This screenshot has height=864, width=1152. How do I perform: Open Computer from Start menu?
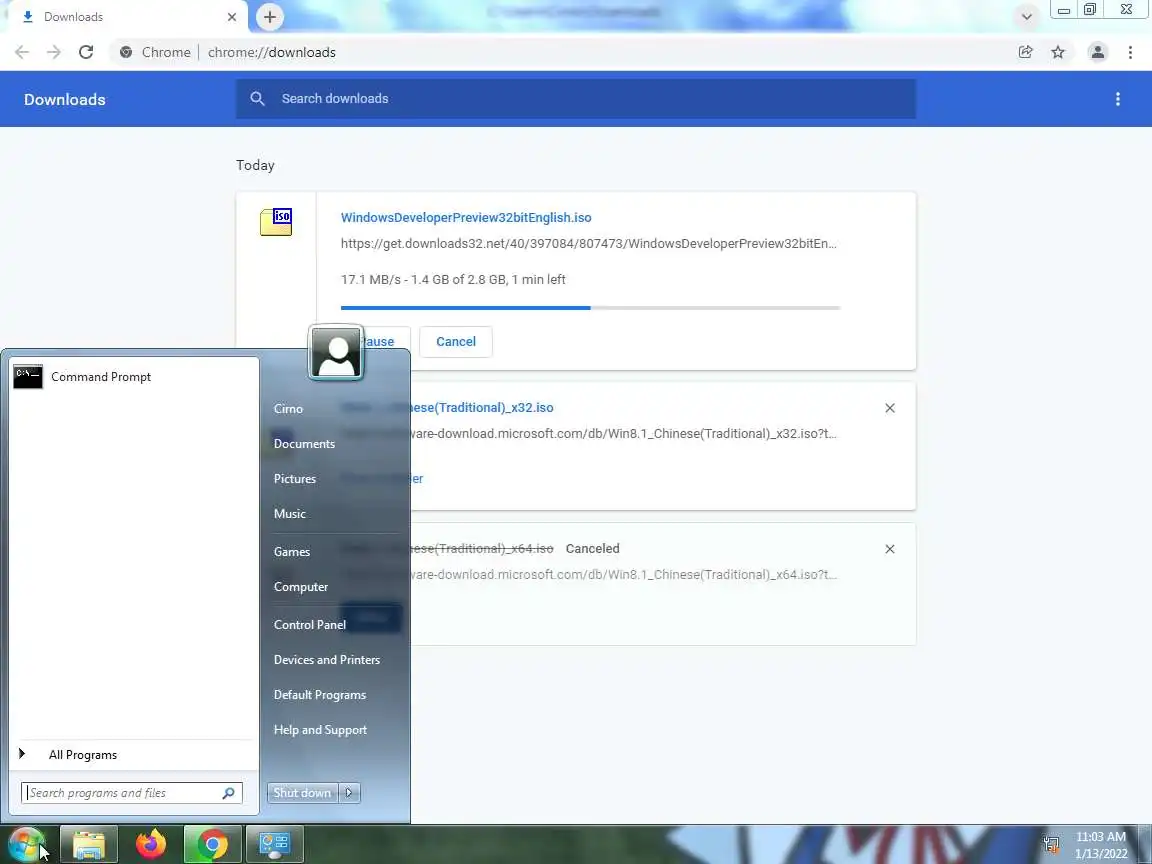[300, 587]
